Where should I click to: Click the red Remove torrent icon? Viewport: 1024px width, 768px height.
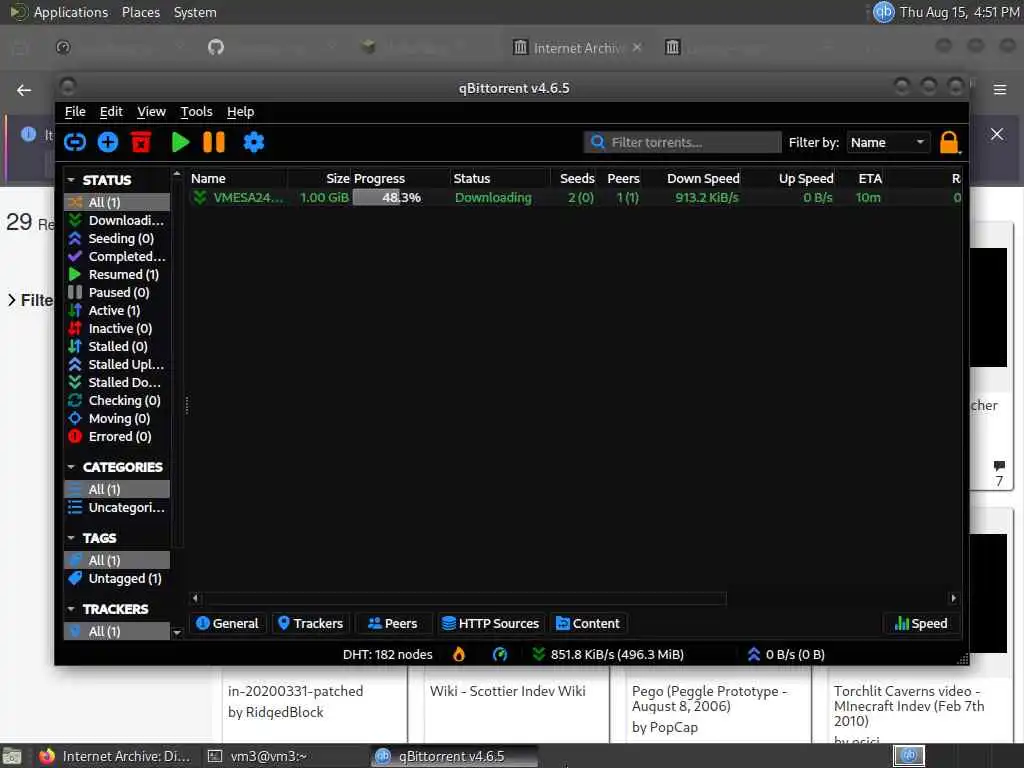tap(141, 142)
